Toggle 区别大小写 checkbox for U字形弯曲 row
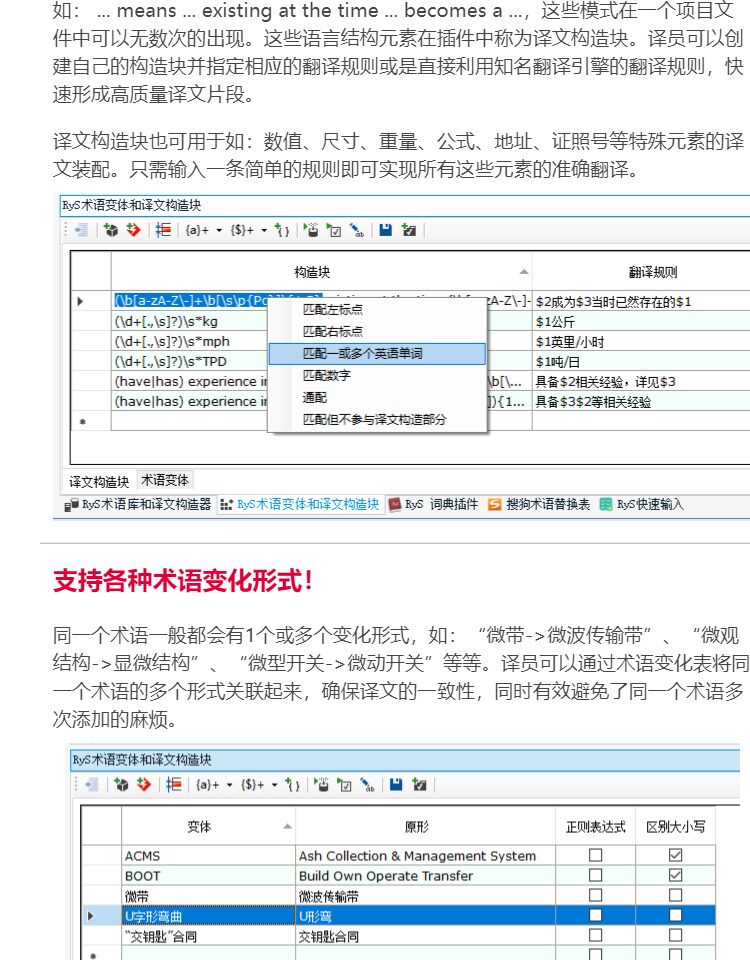 [x=675, y=915]
